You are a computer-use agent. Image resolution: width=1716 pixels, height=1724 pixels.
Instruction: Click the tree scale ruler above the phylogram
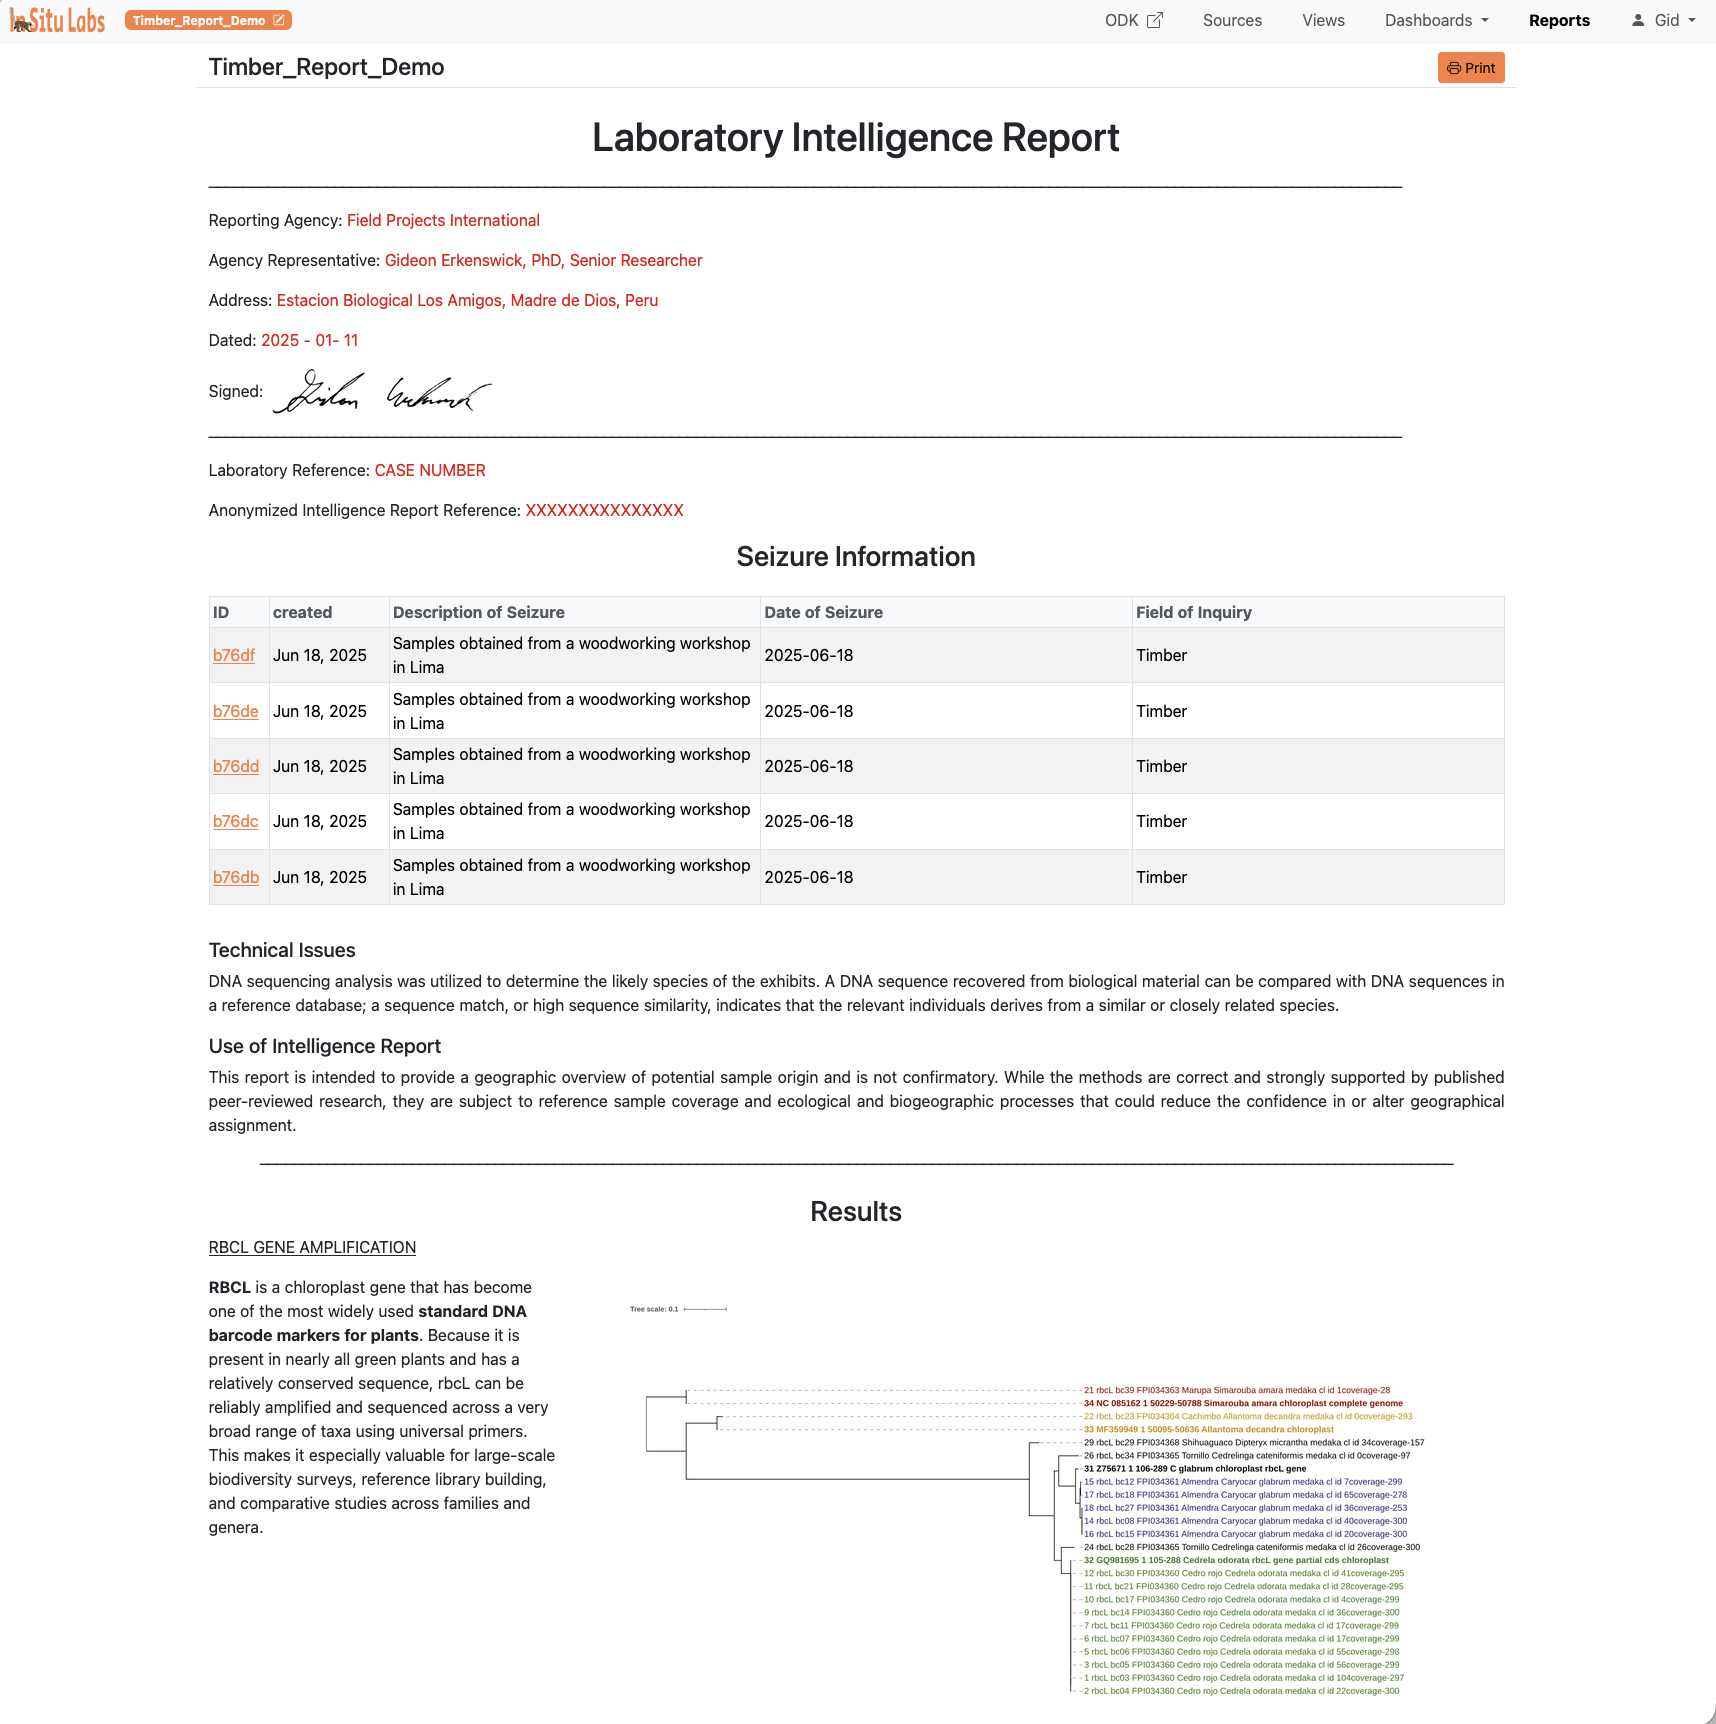703,1308
